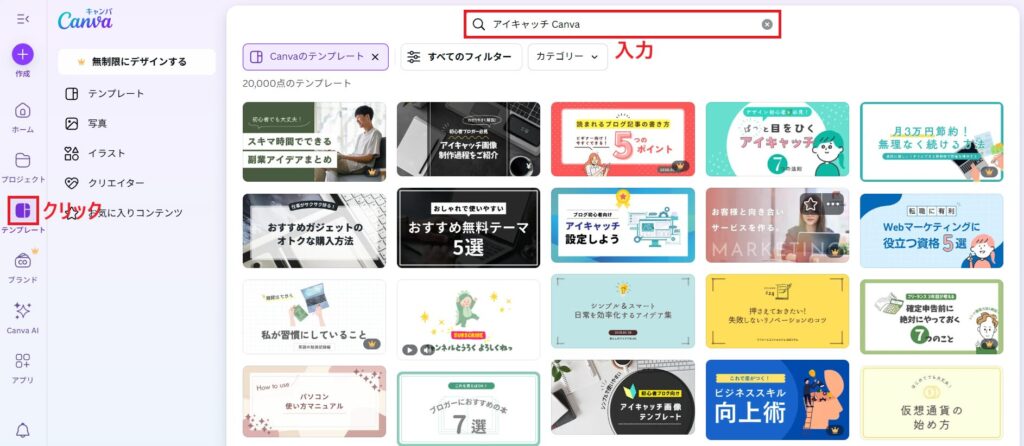Image resolution: width=1024 pixels, height=446 pixels.
Task: Open more options on MARKETING thumbnail
Action: click(834, 204)
